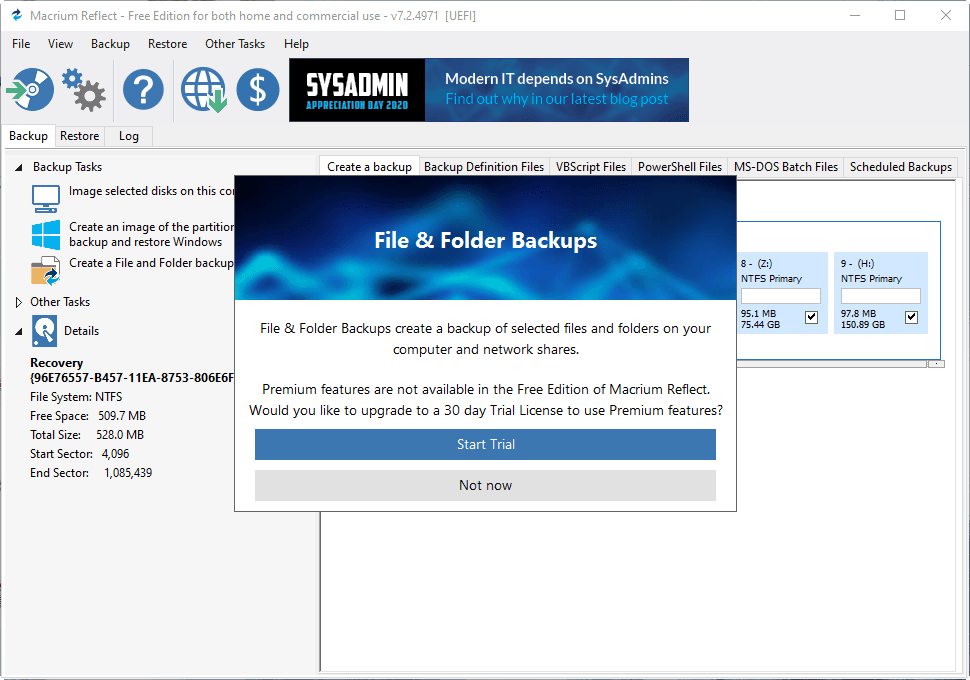Click the Z: partition usage bar
This screenshot has height=680, width=970.
[781, 296]
